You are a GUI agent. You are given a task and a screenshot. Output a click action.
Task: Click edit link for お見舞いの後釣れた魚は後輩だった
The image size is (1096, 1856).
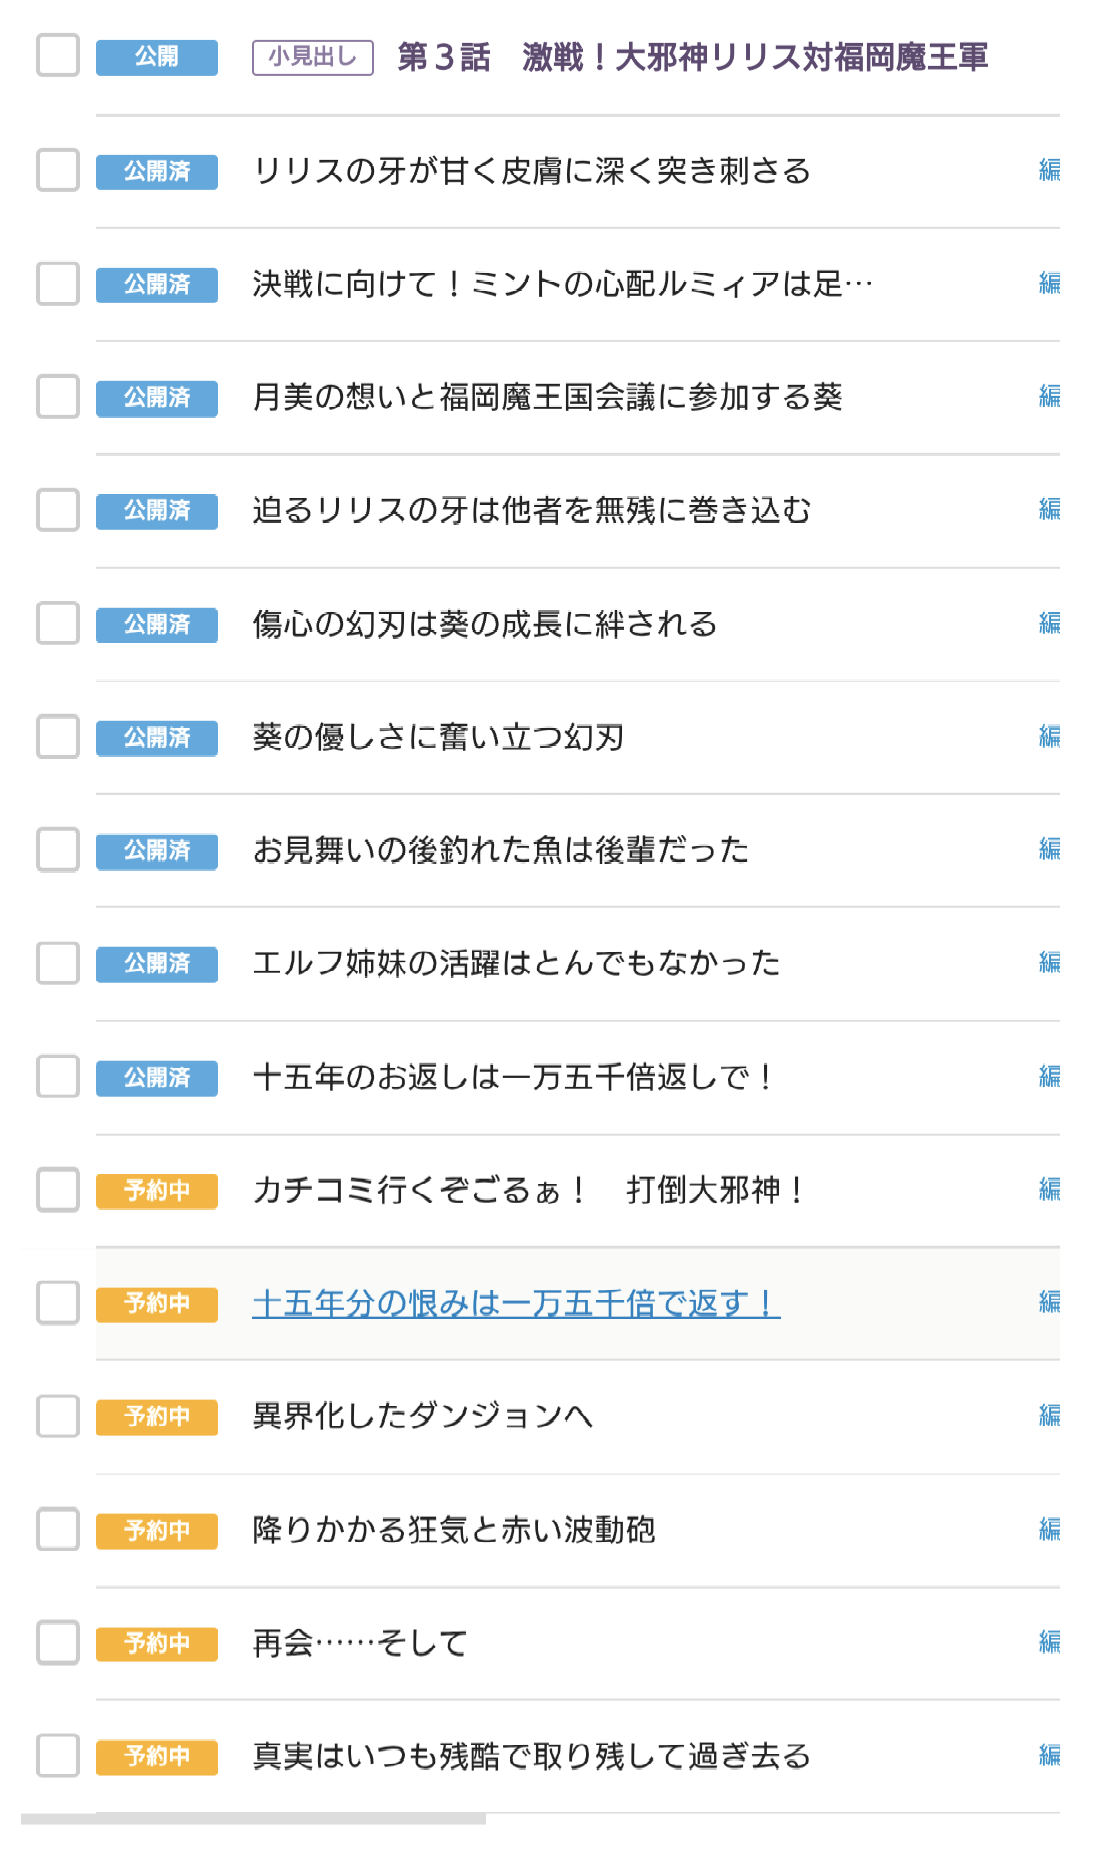[1049, 850]
